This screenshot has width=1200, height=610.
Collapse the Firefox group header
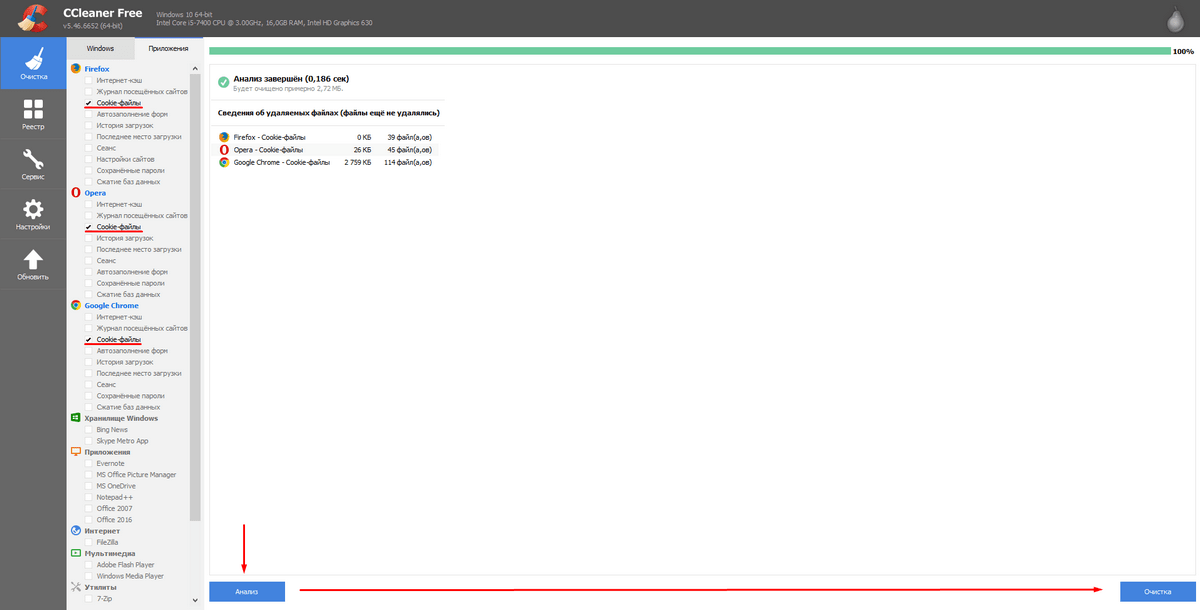[x=97, y=68]
